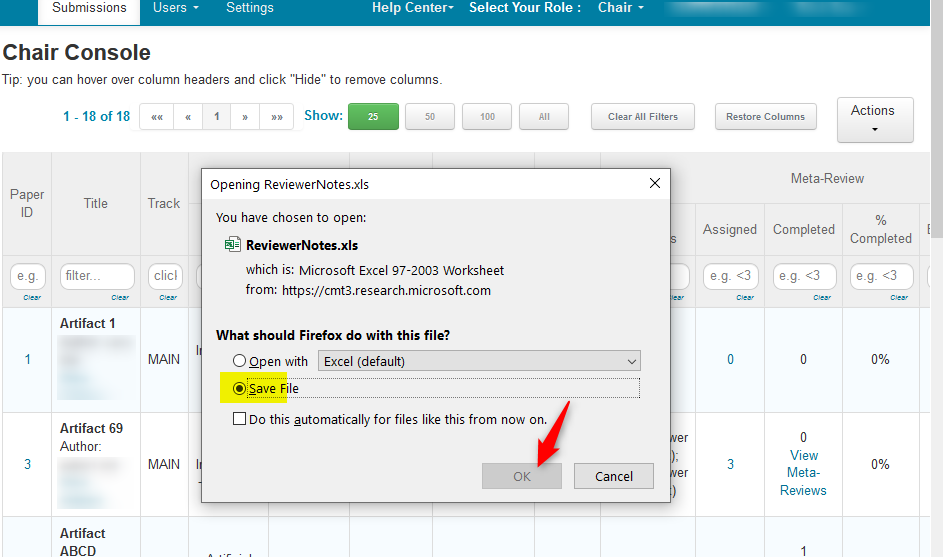Open the Chair role dropdown
Screen dimensions: 943x557
[621, 8]
